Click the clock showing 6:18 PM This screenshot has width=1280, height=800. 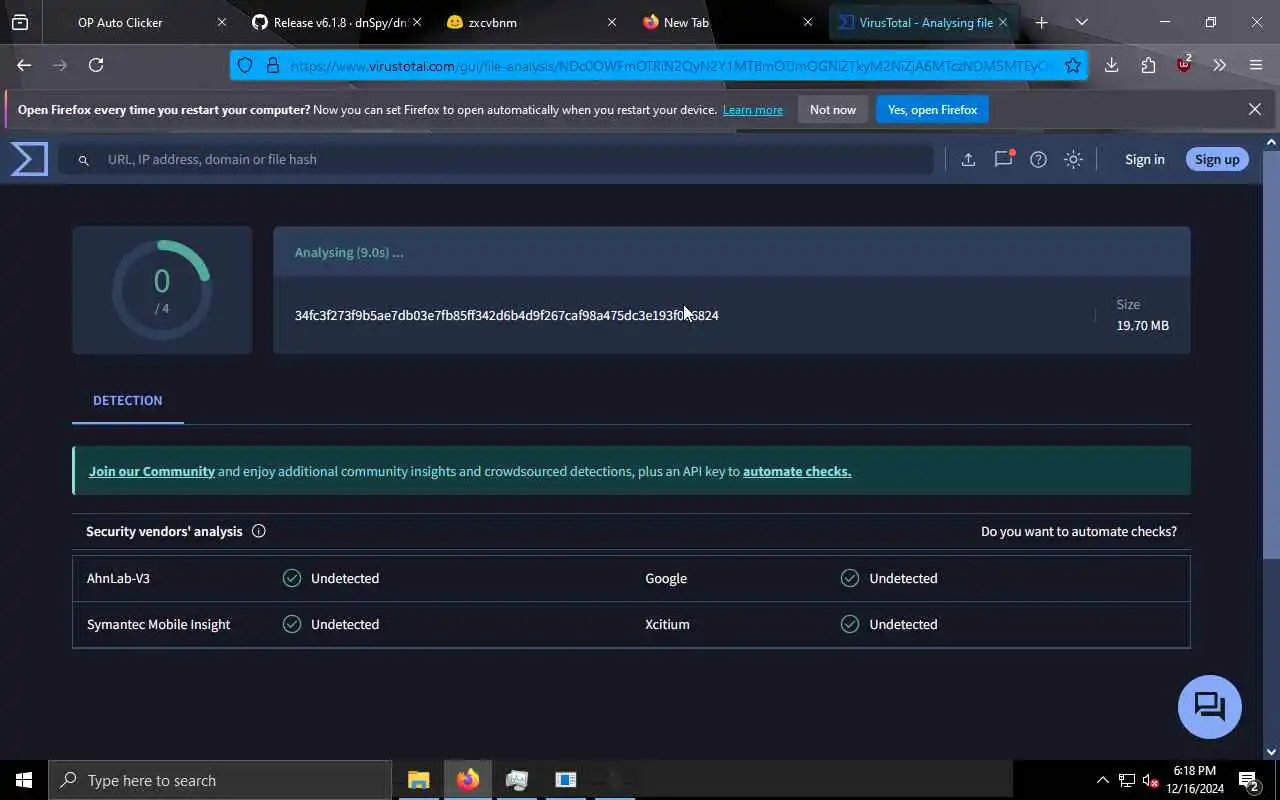pyautogui.click(x=1195, y=771)
